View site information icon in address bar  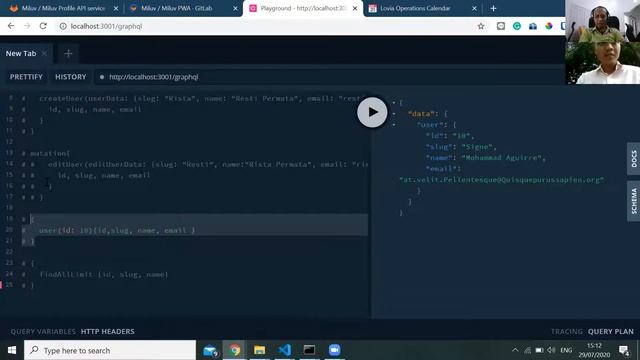point(63,26)
